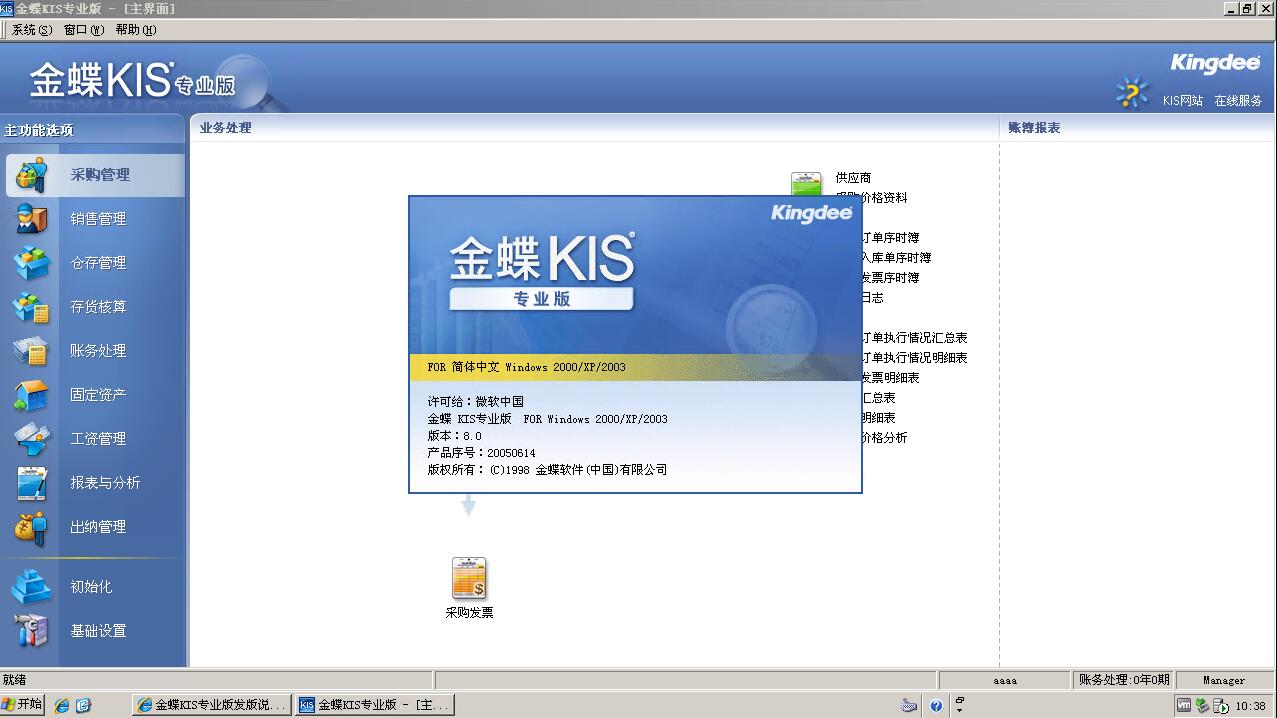Screen dimensions: 1277x718
Task: Open the Windows 开始 start button
Action: click(23, 705)
